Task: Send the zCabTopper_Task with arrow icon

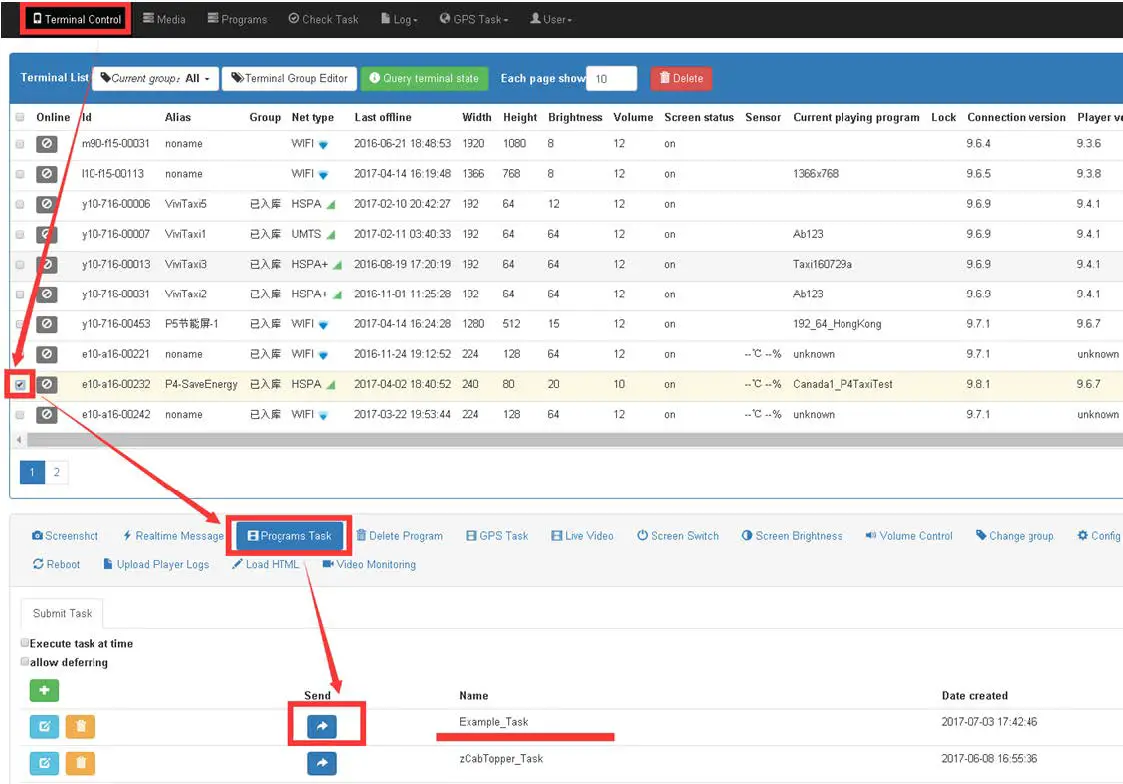Action: coord(321,764)
